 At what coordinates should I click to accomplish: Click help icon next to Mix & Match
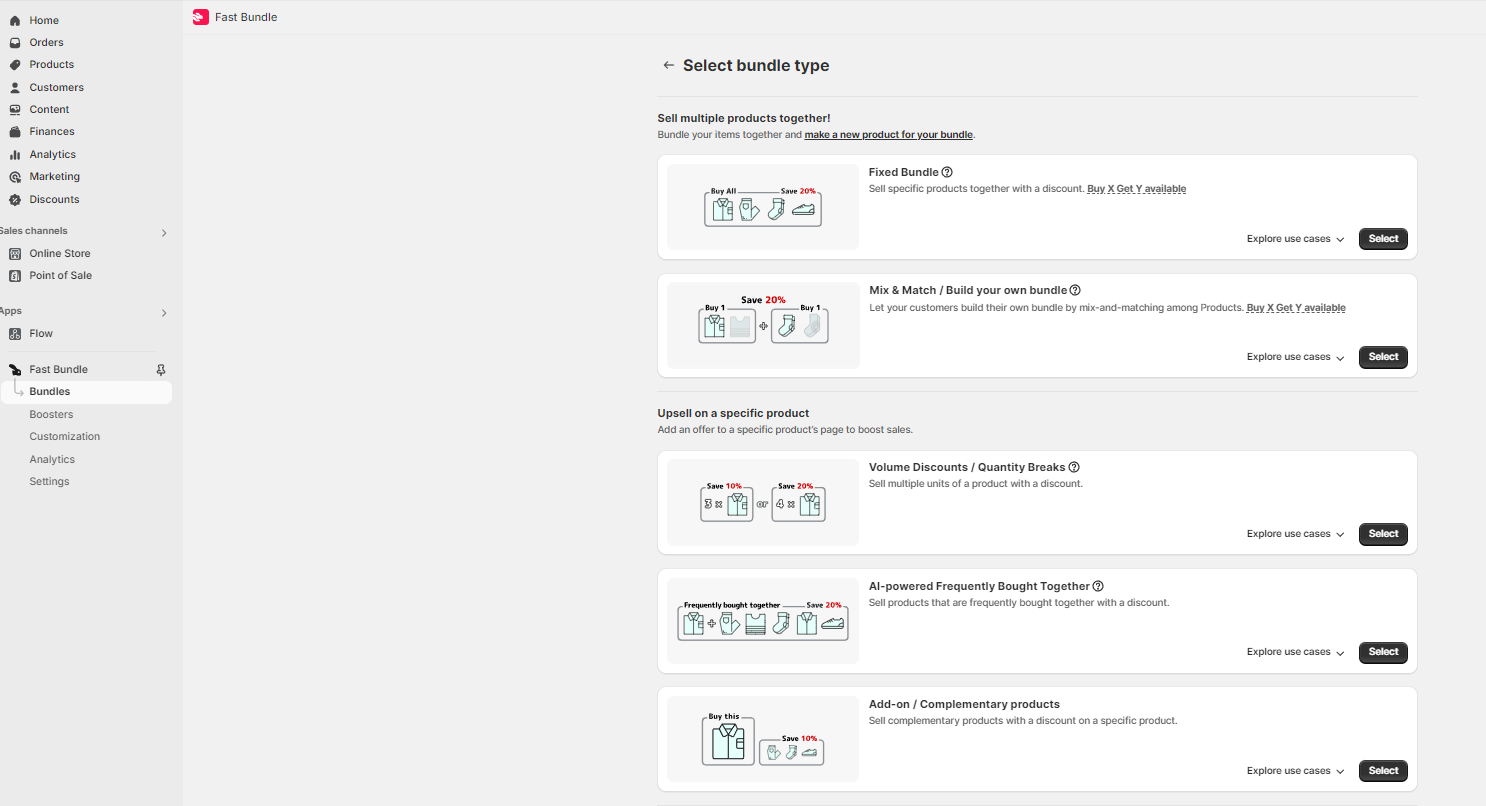pyautogui.click(x=1075, y=290)
